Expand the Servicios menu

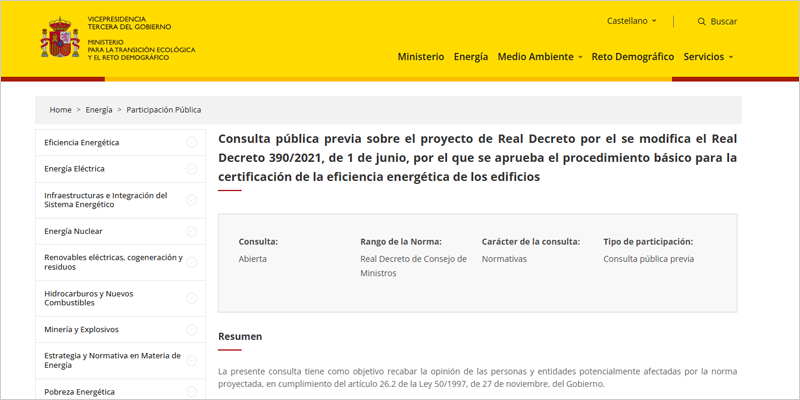pyautogui.click(x=708, y=57)
